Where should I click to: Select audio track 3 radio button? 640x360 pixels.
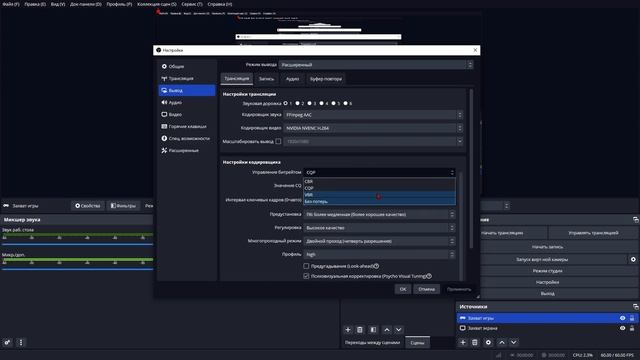[x=309, y=103]
